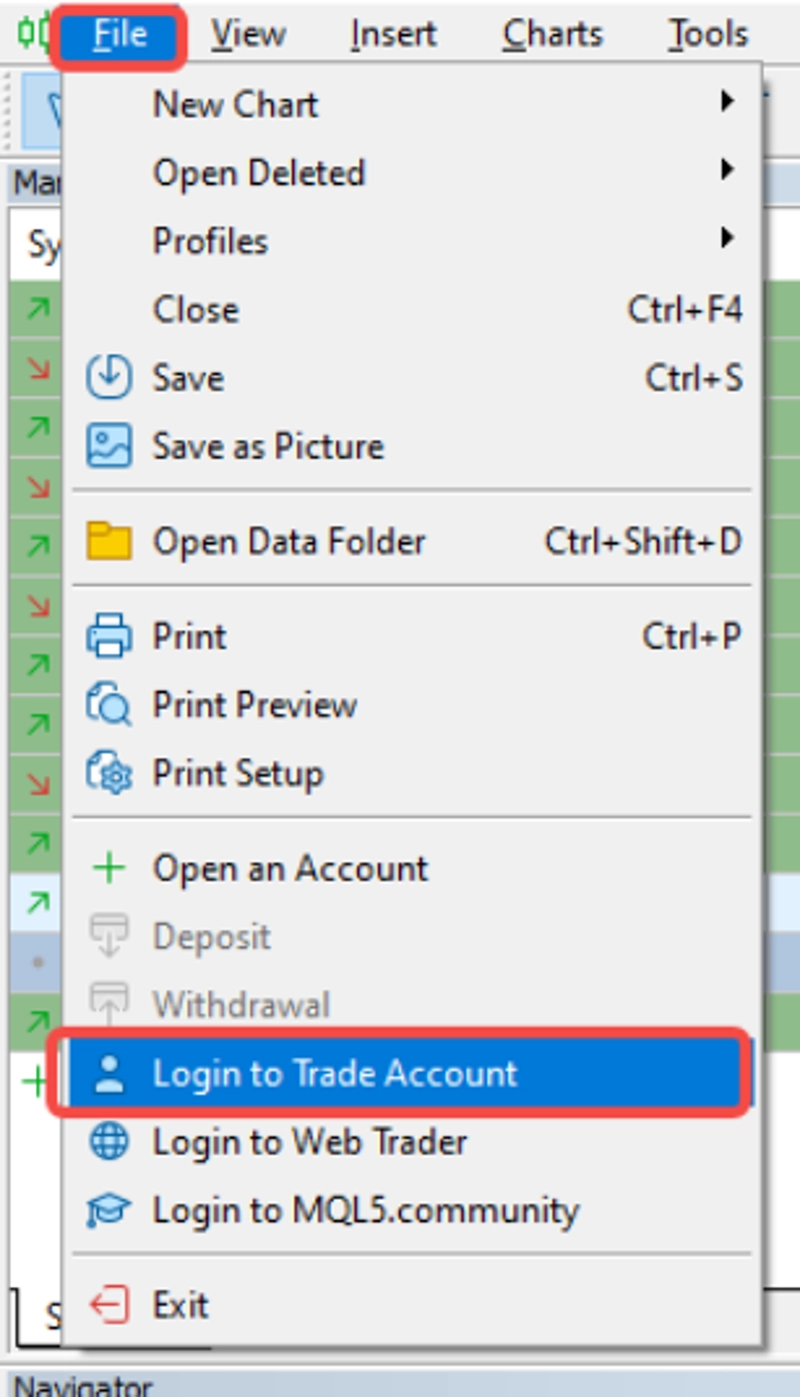800x1397 pixels.
Task: Open the Insert menu
Action: (x=393, y=34)
